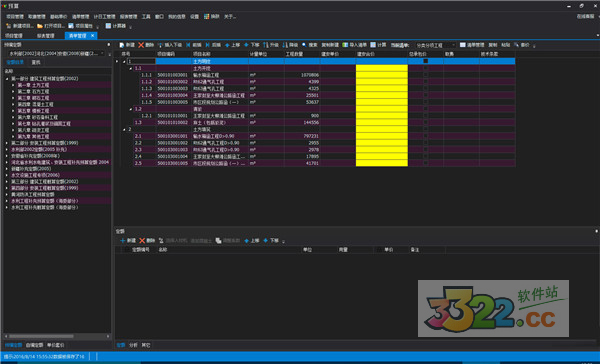
Task: Expand 第三部分 建筑工程概算定额(2002) tree node
Action: [x=7, y=182]
